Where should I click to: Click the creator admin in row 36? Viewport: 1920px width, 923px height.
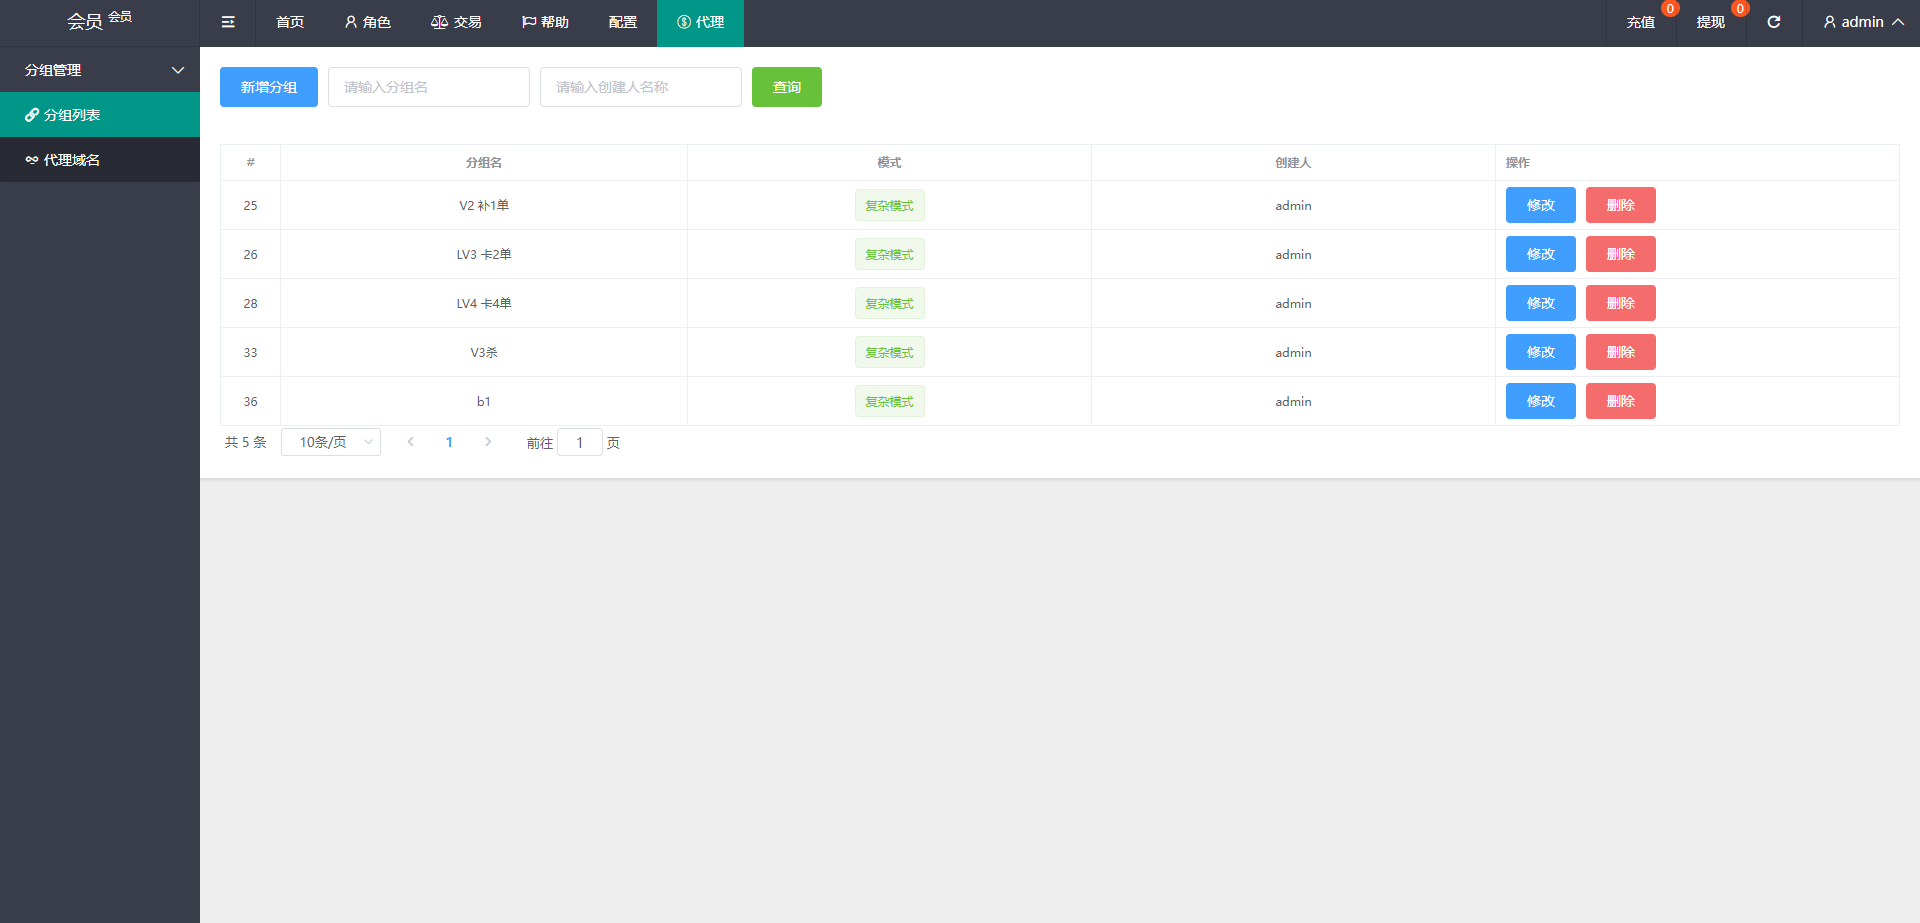[x=1293, y=401]
